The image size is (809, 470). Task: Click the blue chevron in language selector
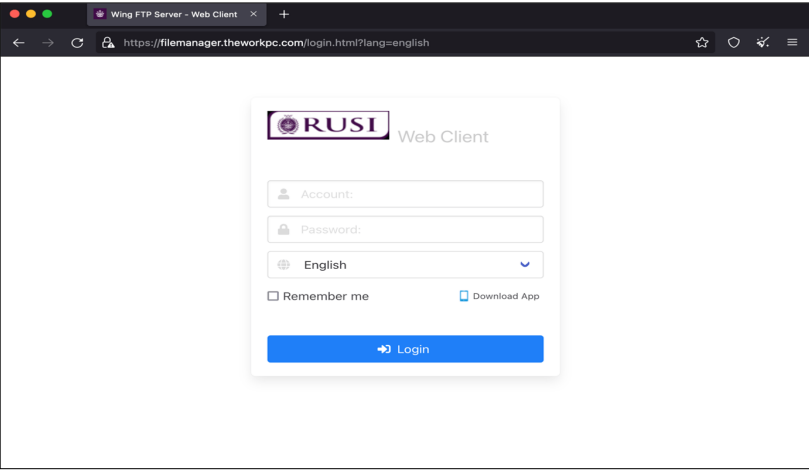tap(525, 265)
